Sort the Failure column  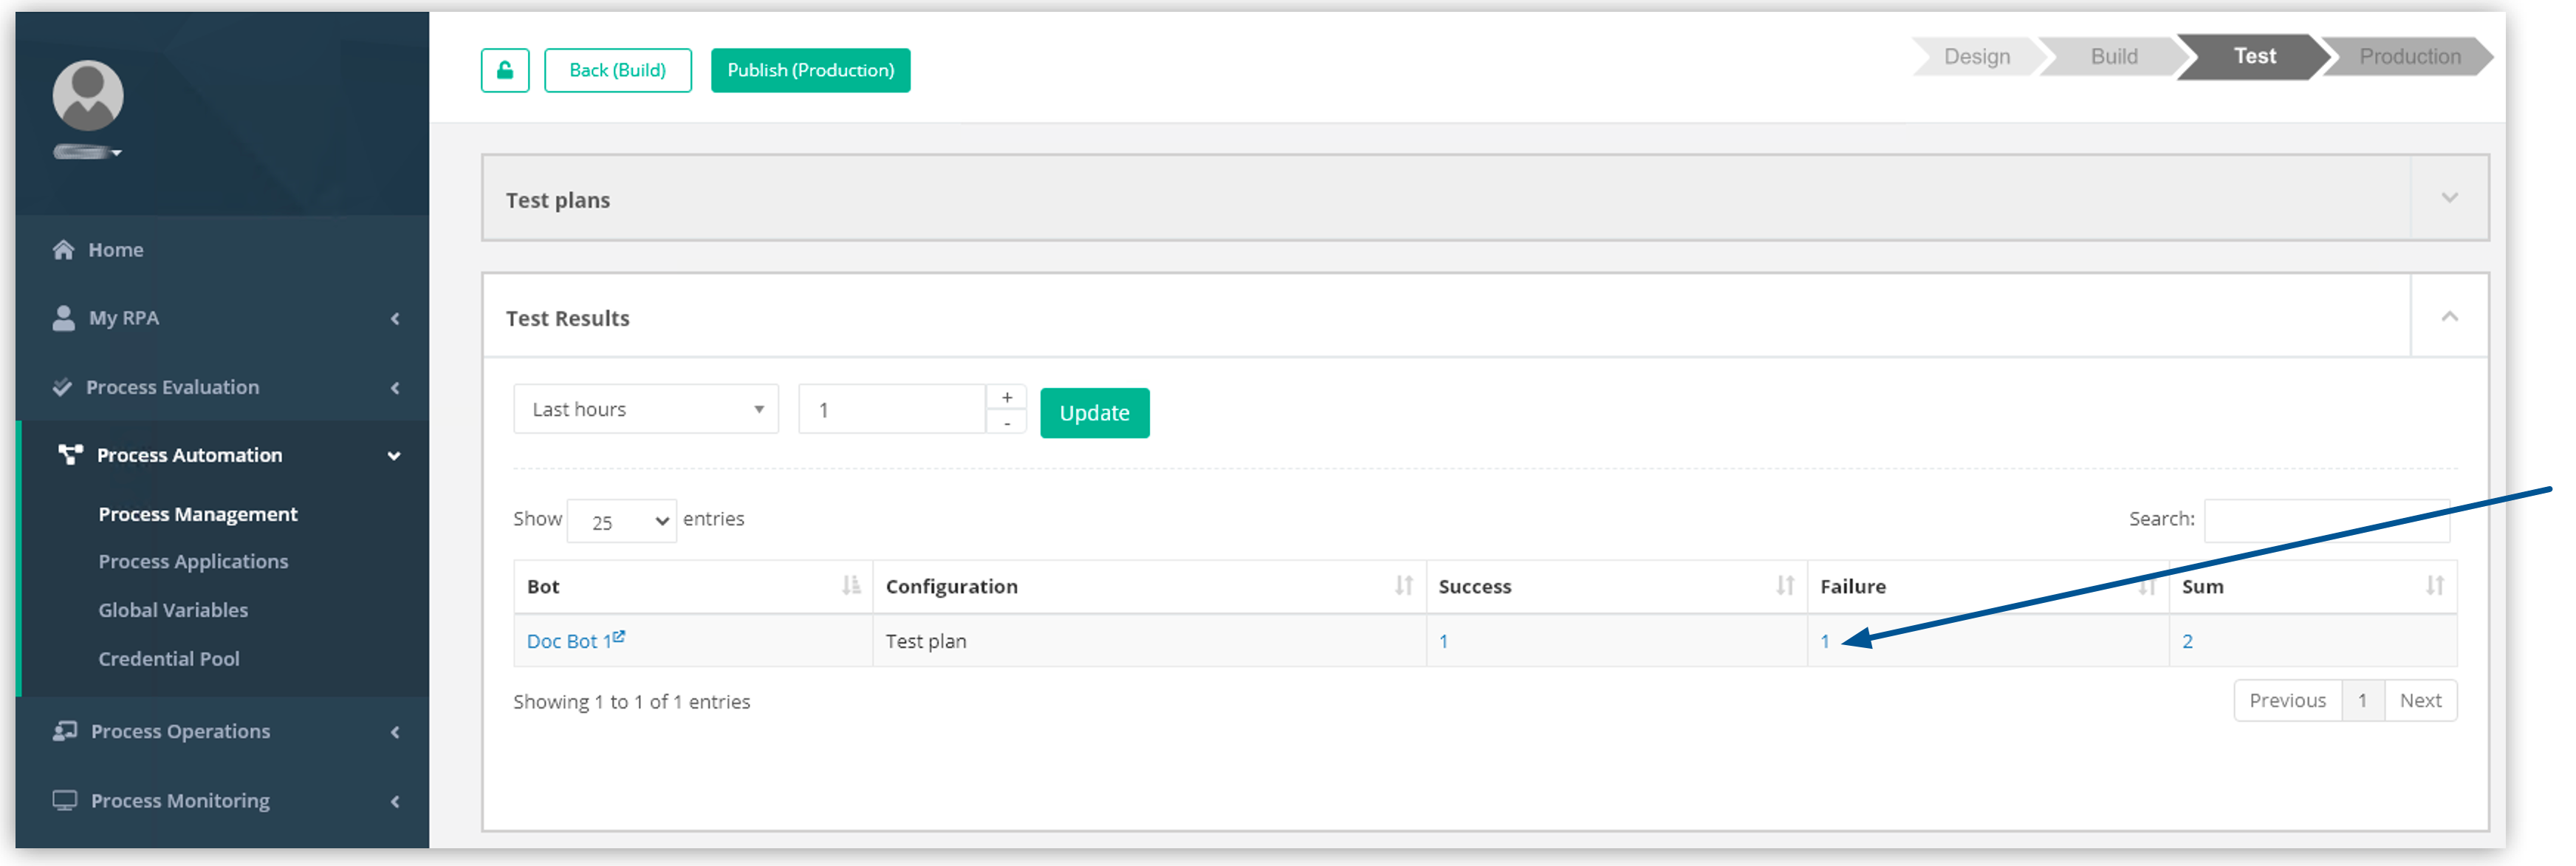[x=2148, y=586]
